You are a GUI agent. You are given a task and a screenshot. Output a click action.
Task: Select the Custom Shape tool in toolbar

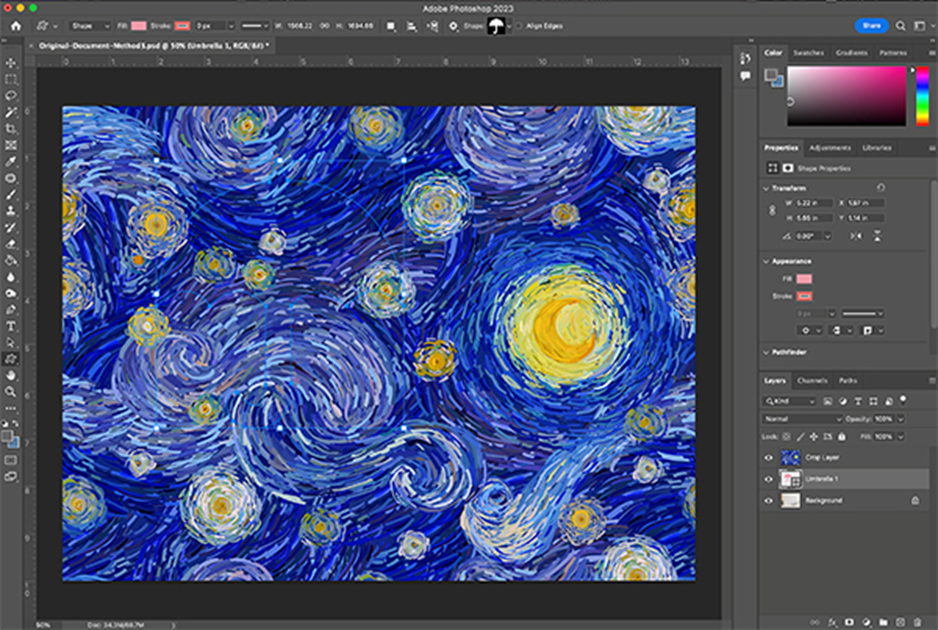11,359
